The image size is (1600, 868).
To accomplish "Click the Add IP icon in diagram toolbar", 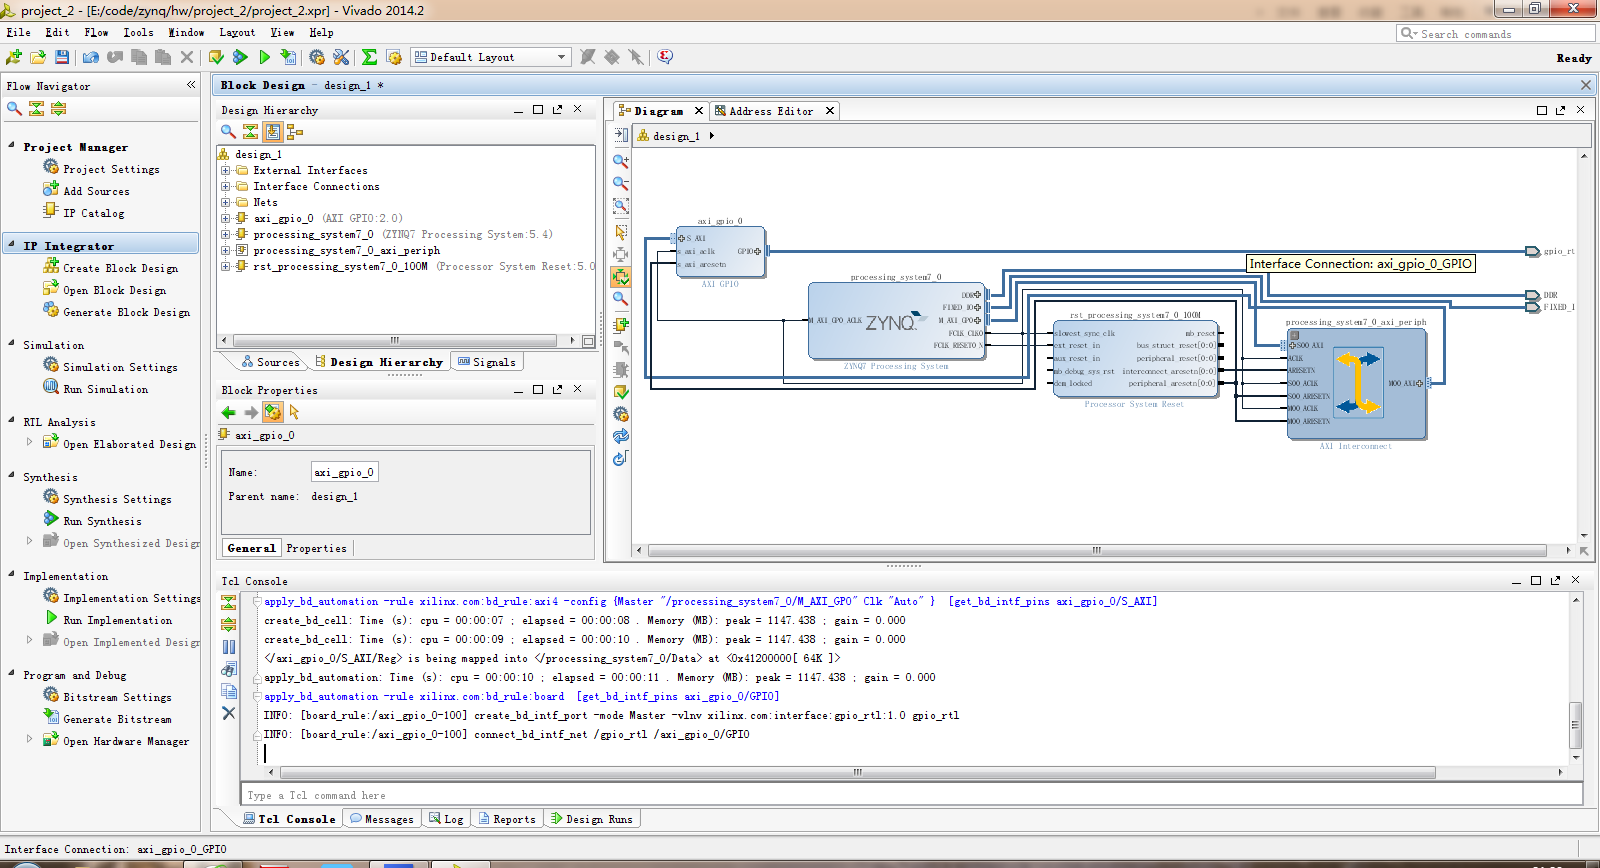I will 620,324.
